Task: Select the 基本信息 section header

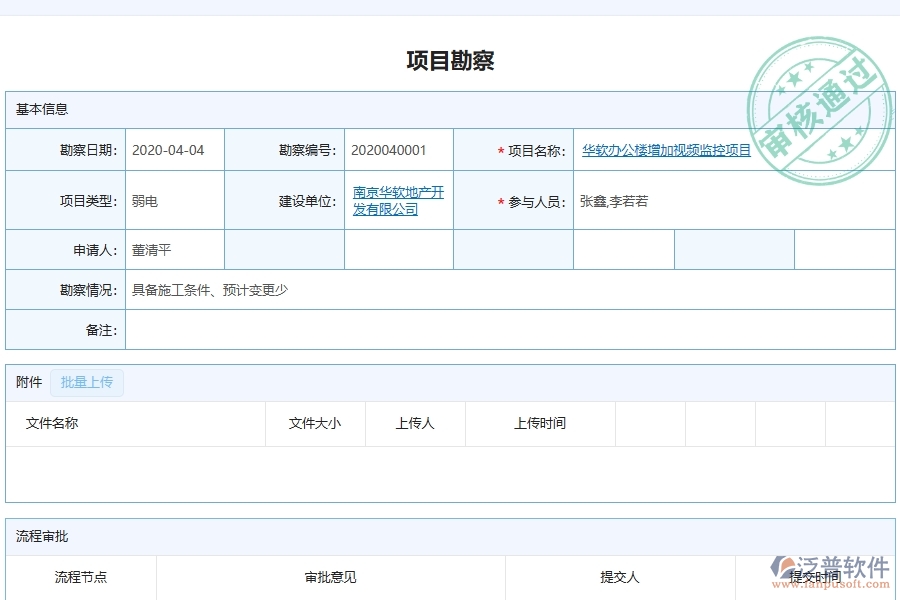Action: 40,109
